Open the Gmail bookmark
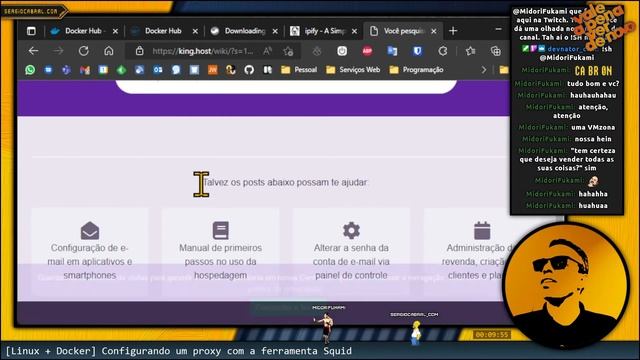This screenshot has width=640, height=360. (x=85, y=70)
